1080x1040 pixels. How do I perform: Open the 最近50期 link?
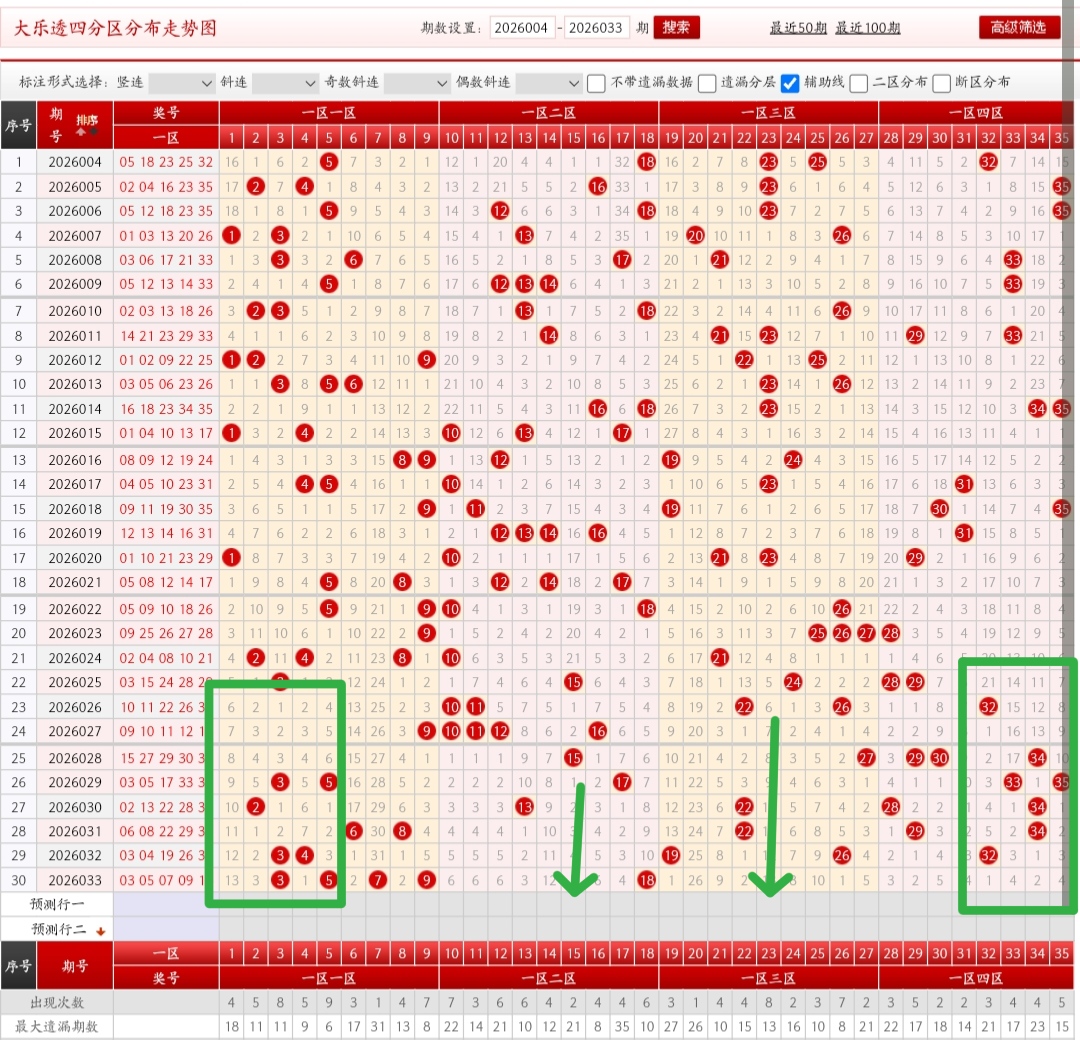coord(798,28)
